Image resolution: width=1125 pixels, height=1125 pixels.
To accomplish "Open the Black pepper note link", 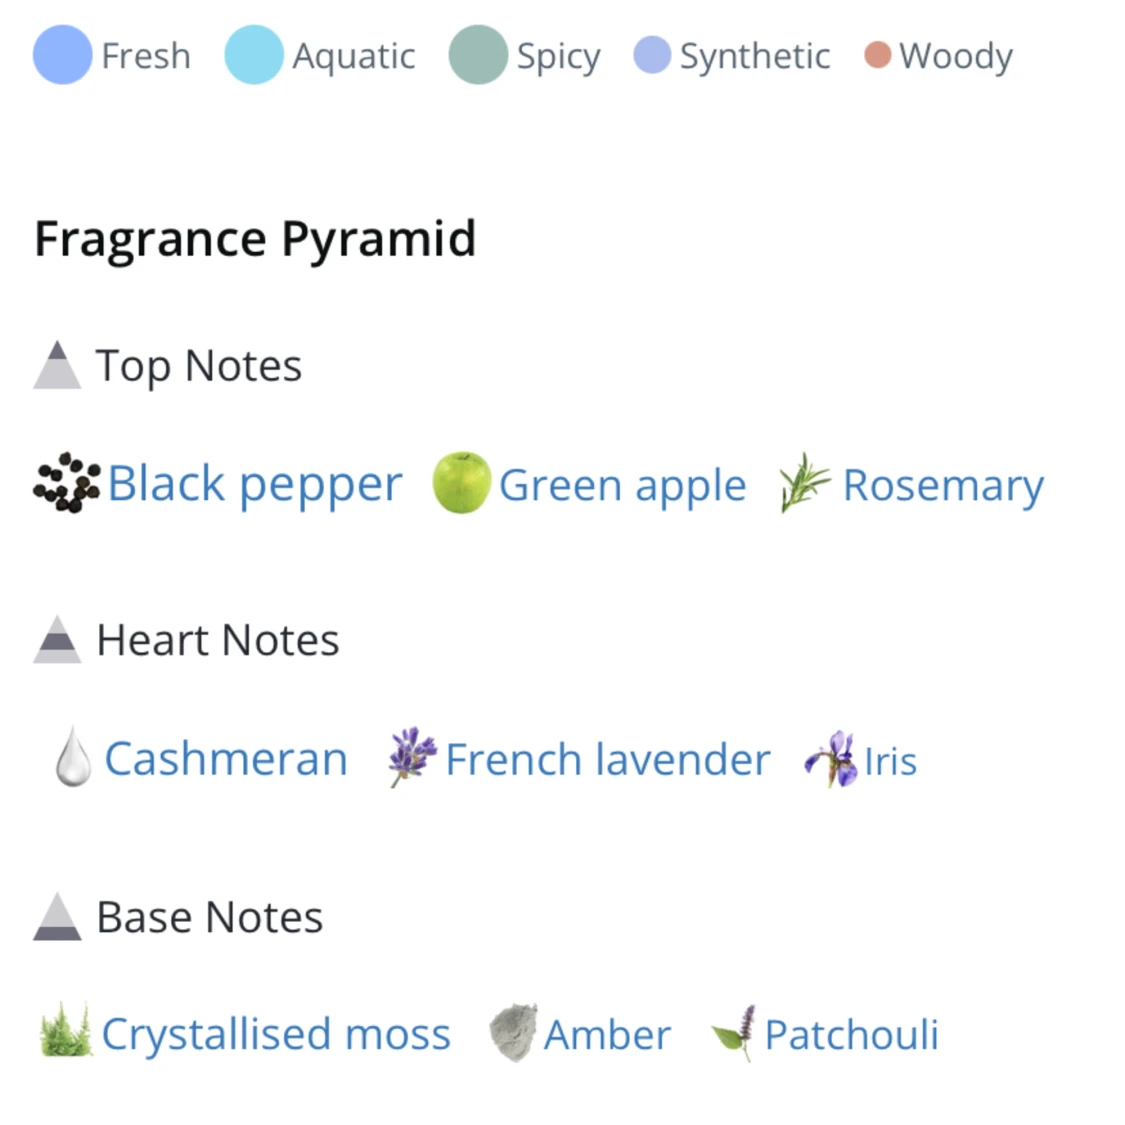I will [255, 485].
